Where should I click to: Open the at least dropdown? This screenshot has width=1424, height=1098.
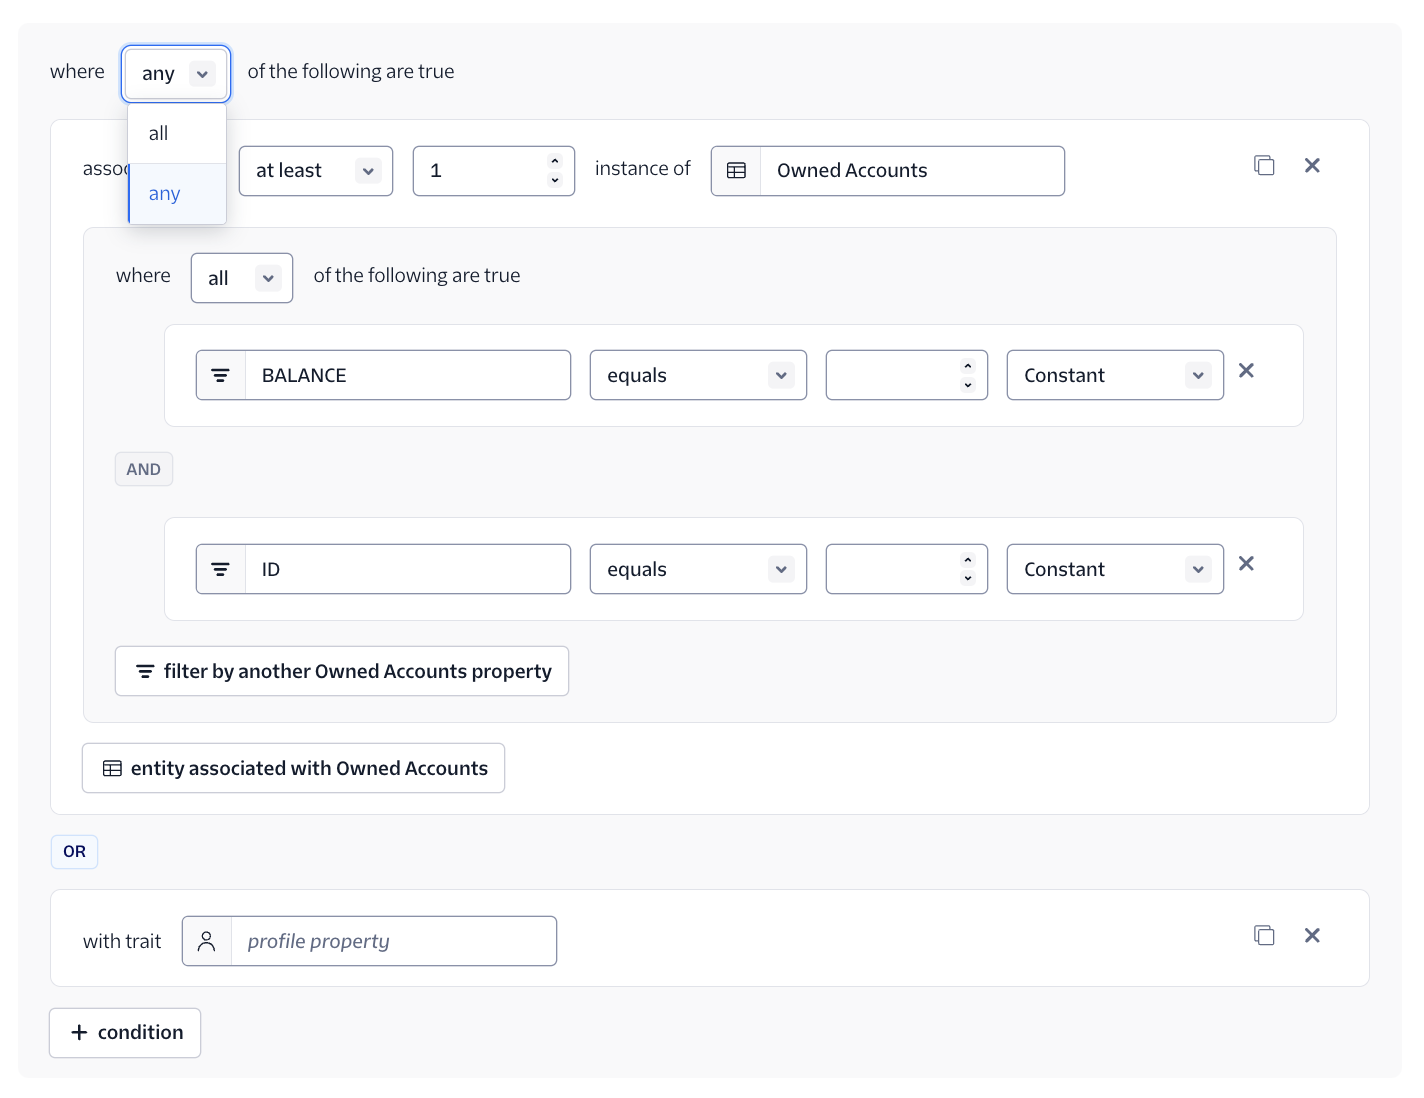(x=315, y=171)
